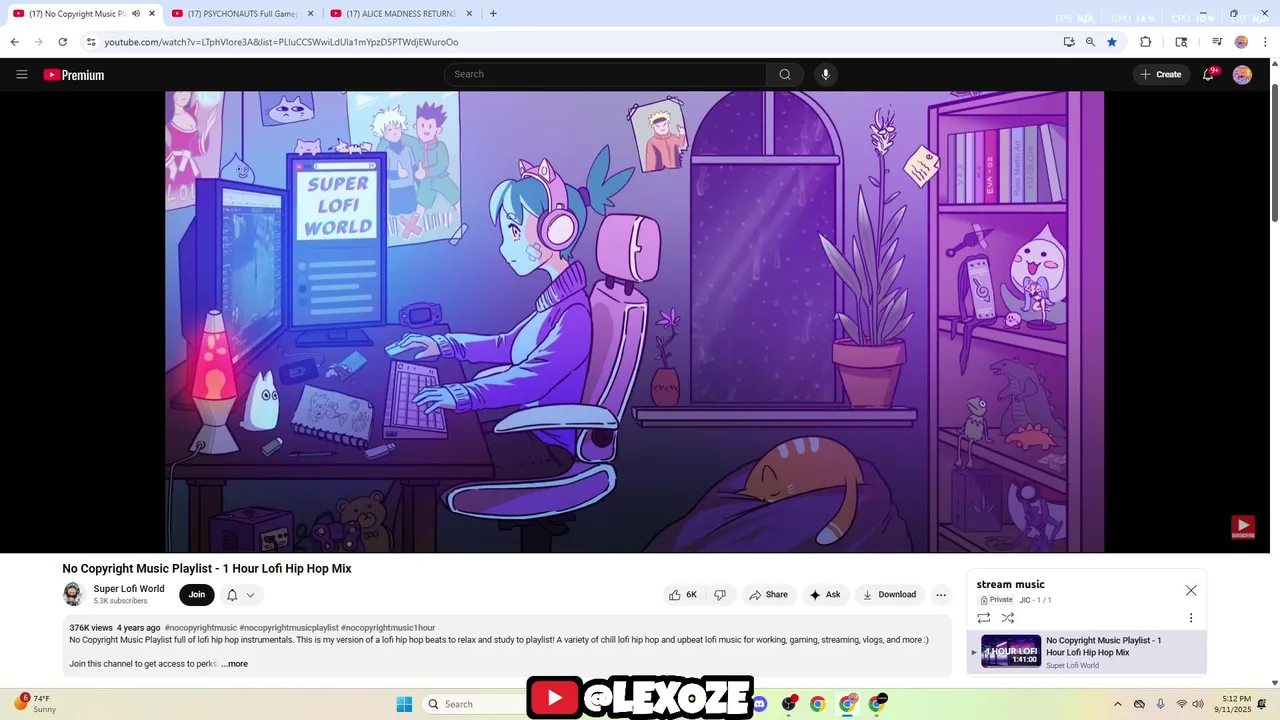Open Windows Start menu
The image size is (1280, 720).
coord(404,704)
